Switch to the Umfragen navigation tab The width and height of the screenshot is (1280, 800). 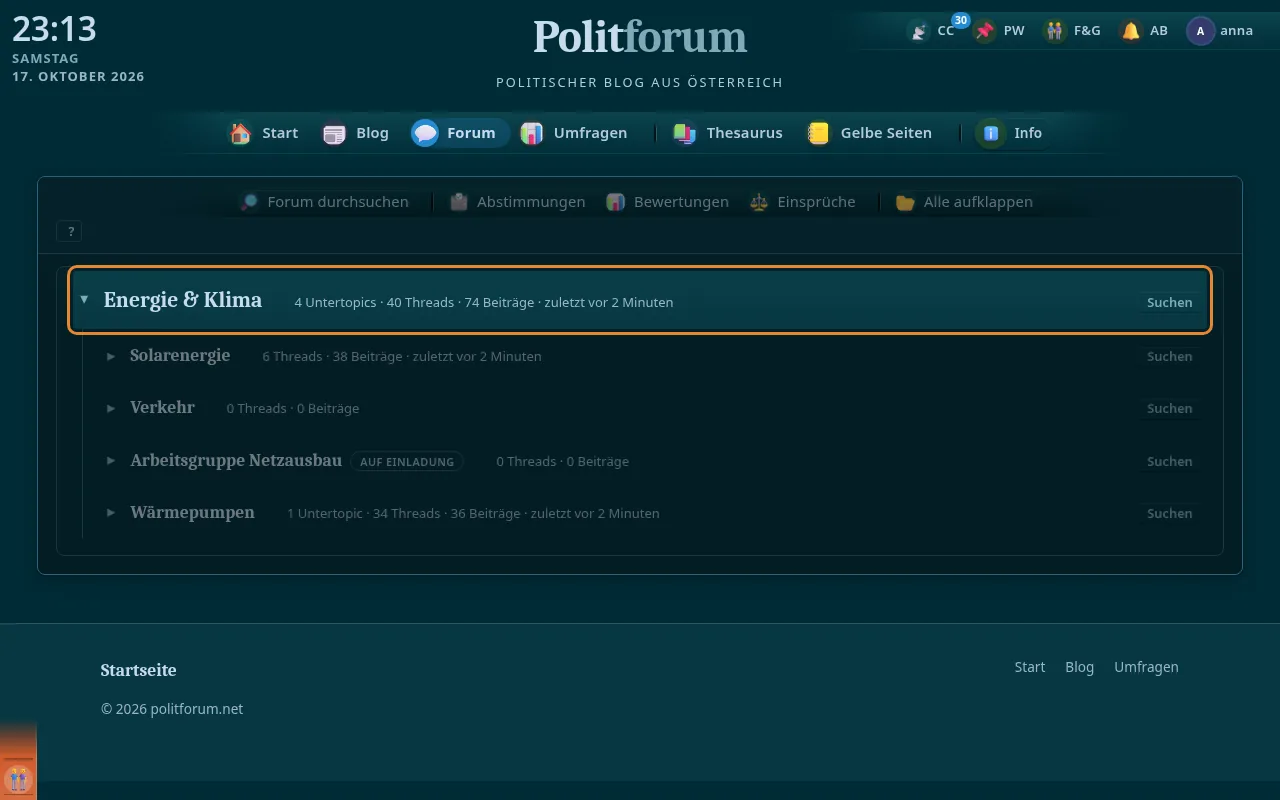(574, 133)
